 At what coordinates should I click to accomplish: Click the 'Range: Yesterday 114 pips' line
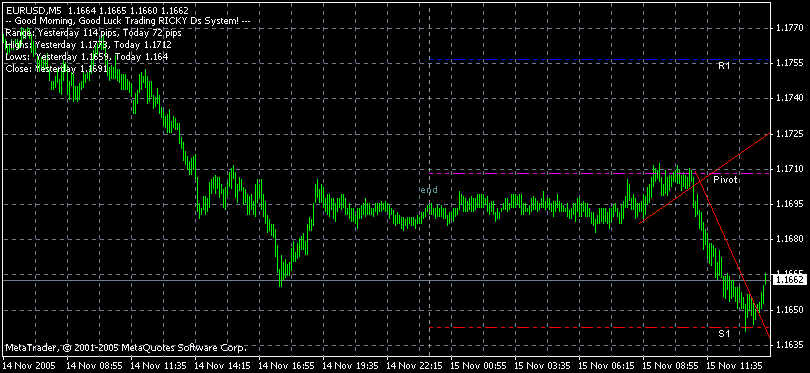tap(93, 33)
